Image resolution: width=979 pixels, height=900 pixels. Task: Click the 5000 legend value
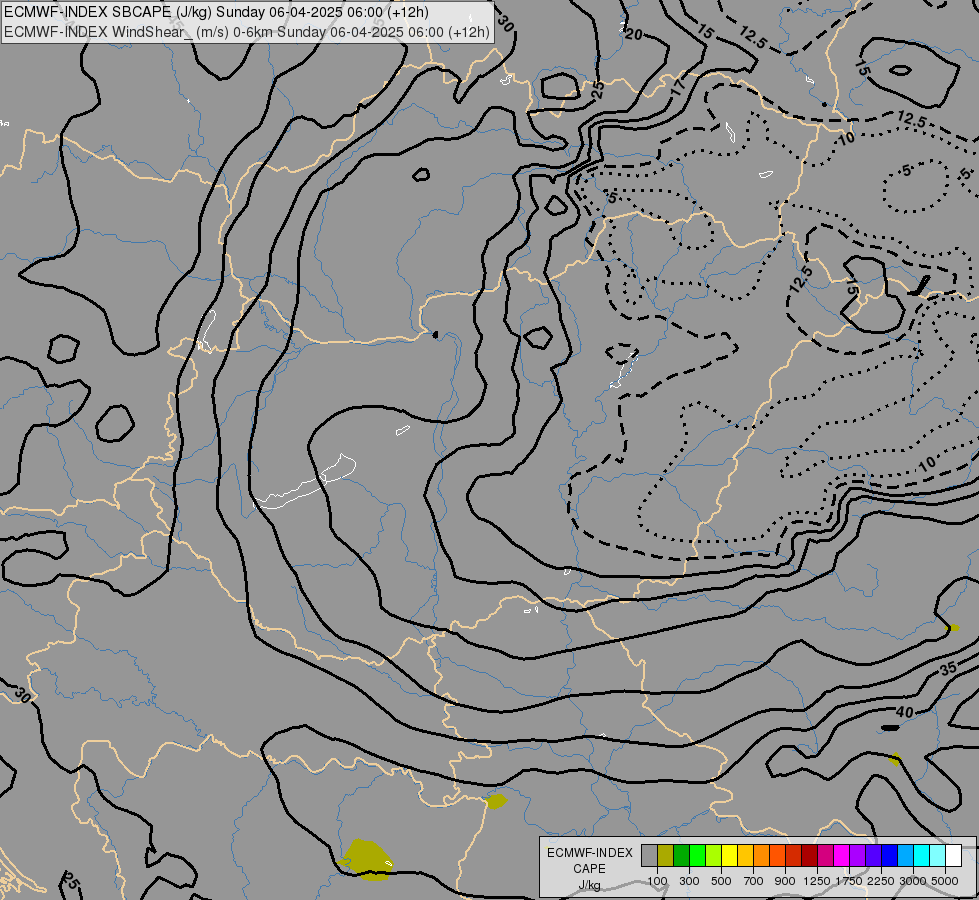click(x=945, y=881)
